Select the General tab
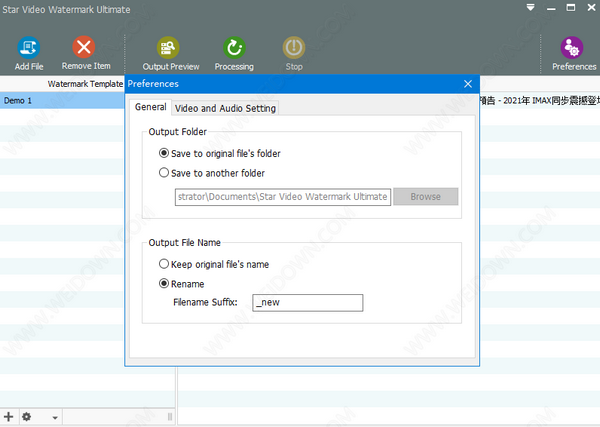Image resolution: width=600 pixels, height=427 pixels. (151, 107)
